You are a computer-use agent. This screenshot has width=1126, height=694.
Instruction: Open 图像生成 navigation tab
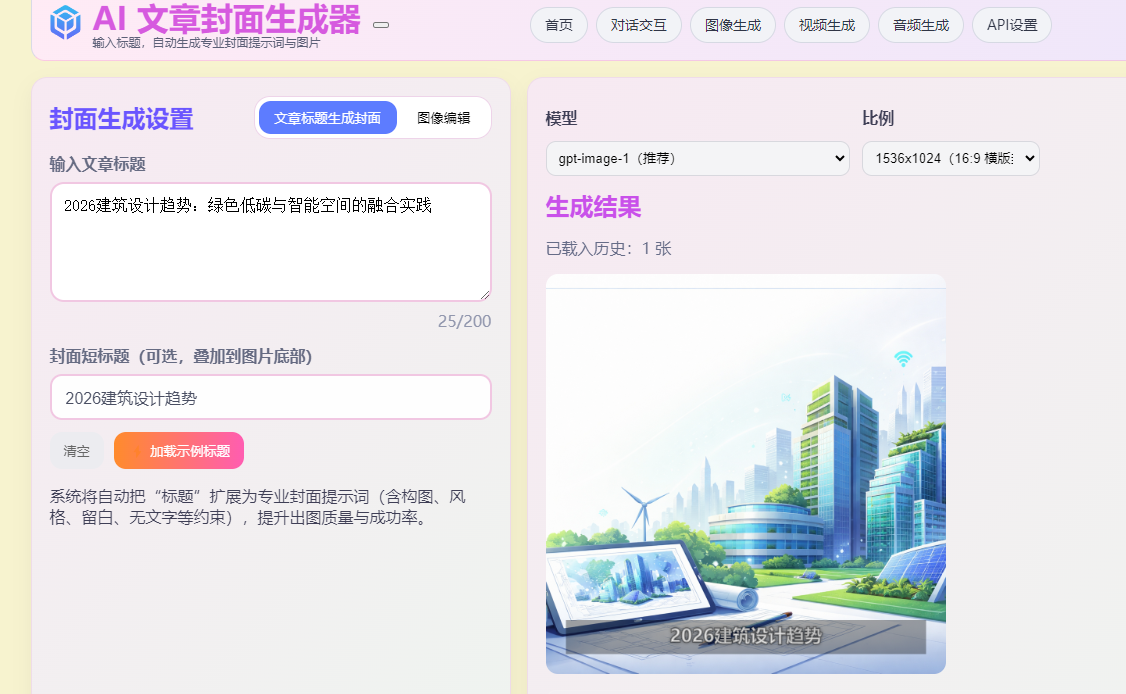pos(732,25)
